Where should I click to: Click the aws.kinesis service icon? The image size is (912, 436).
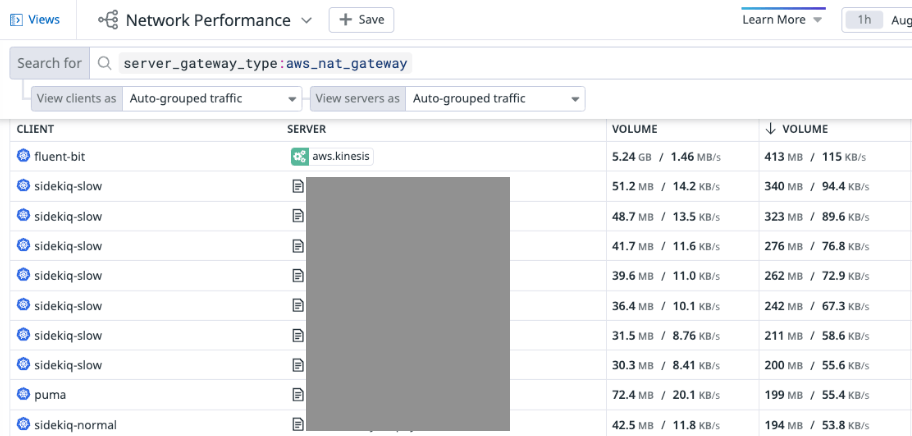tap(300, 156)
